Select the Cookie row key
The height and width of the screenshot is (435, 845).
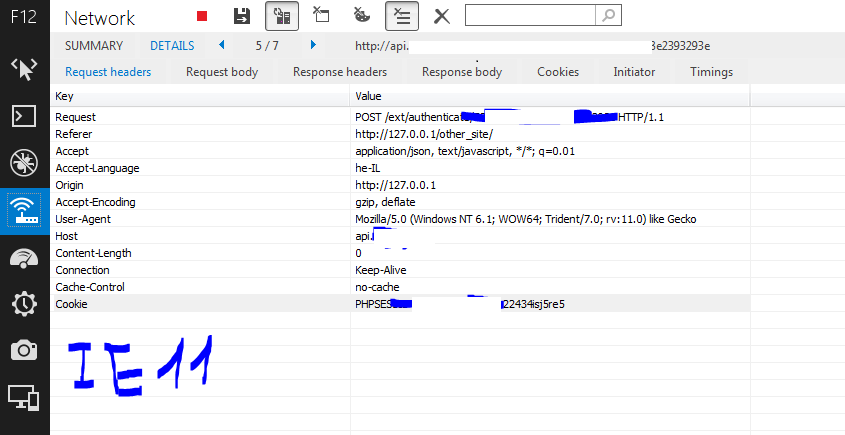click(71, 304)
